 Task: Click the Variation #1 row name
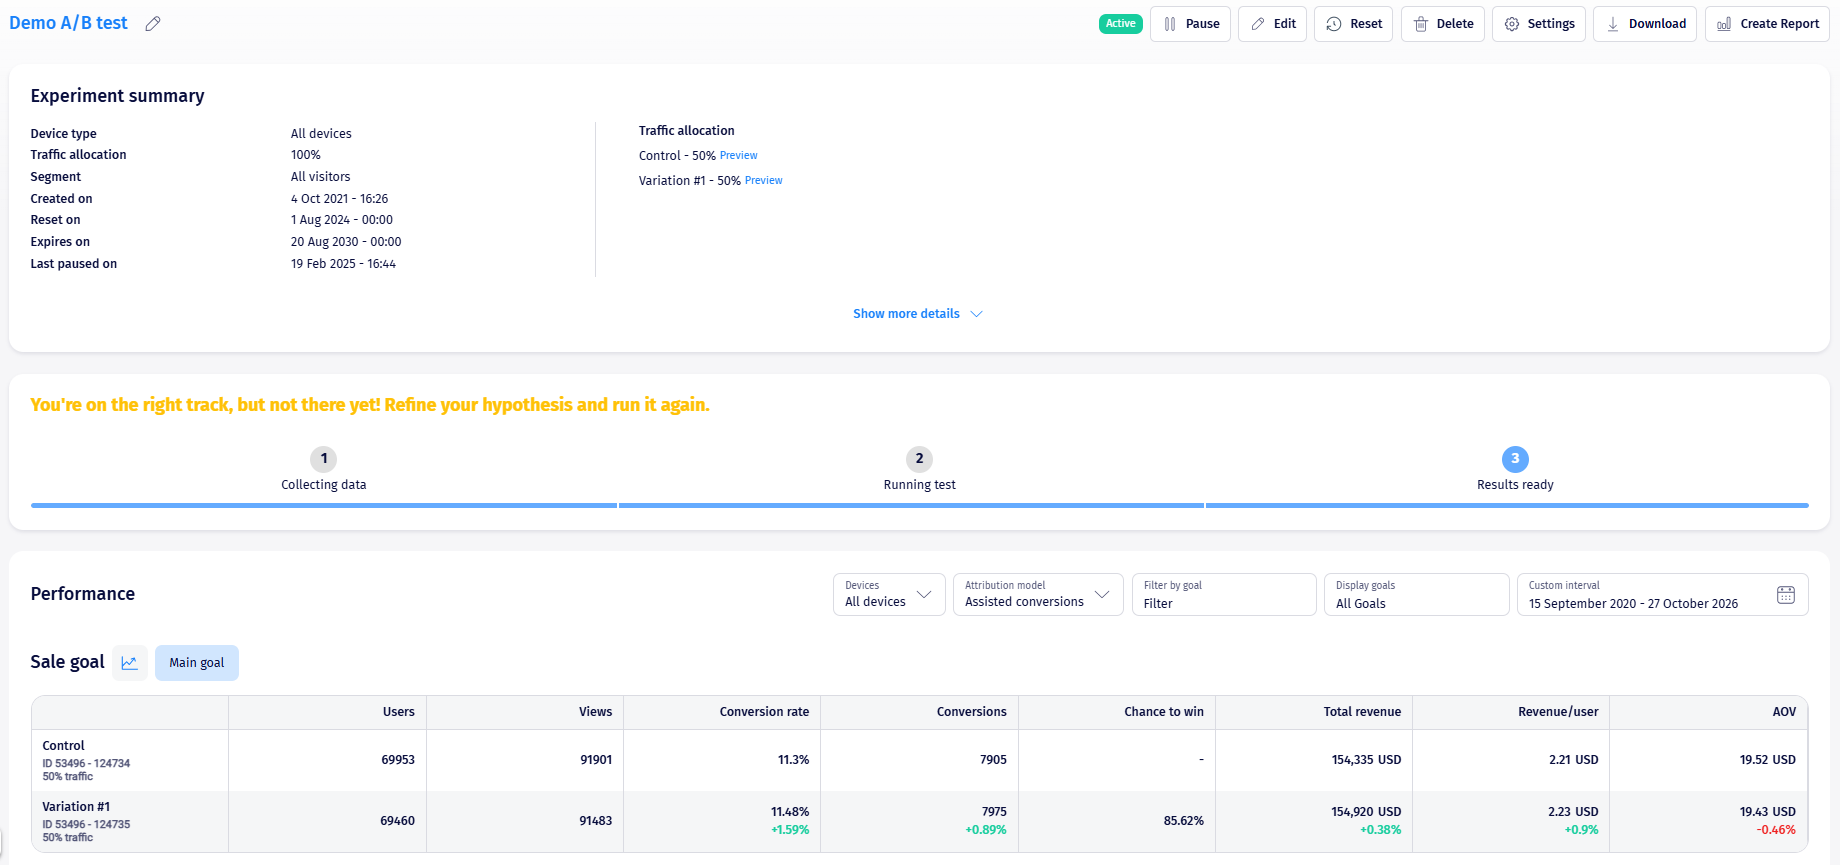click(76, 807)
